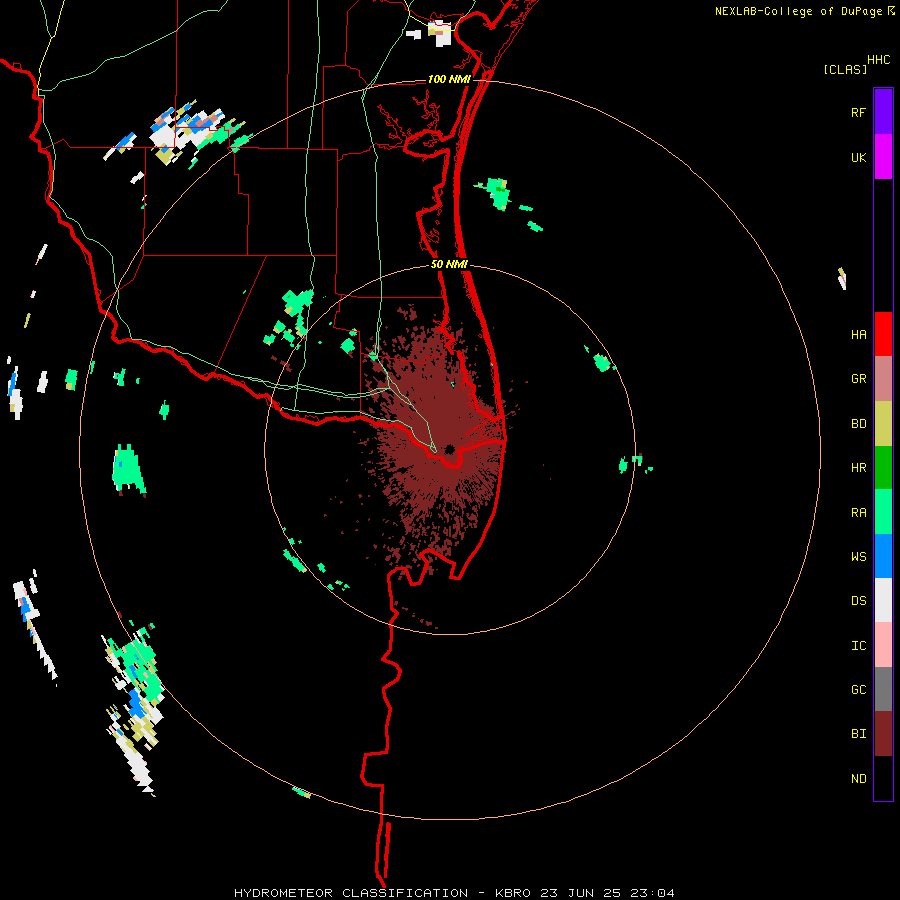The image size is (900, 900).
Task: Click the black radar site dot
Action: pos(449,449)
